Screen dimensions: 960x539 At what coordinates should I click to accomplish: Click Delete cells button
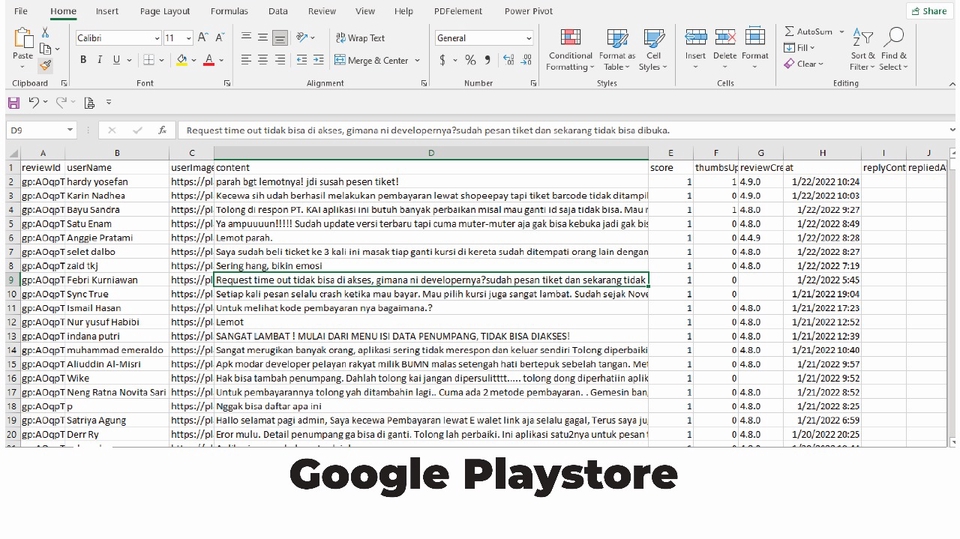tap(725, 48)
